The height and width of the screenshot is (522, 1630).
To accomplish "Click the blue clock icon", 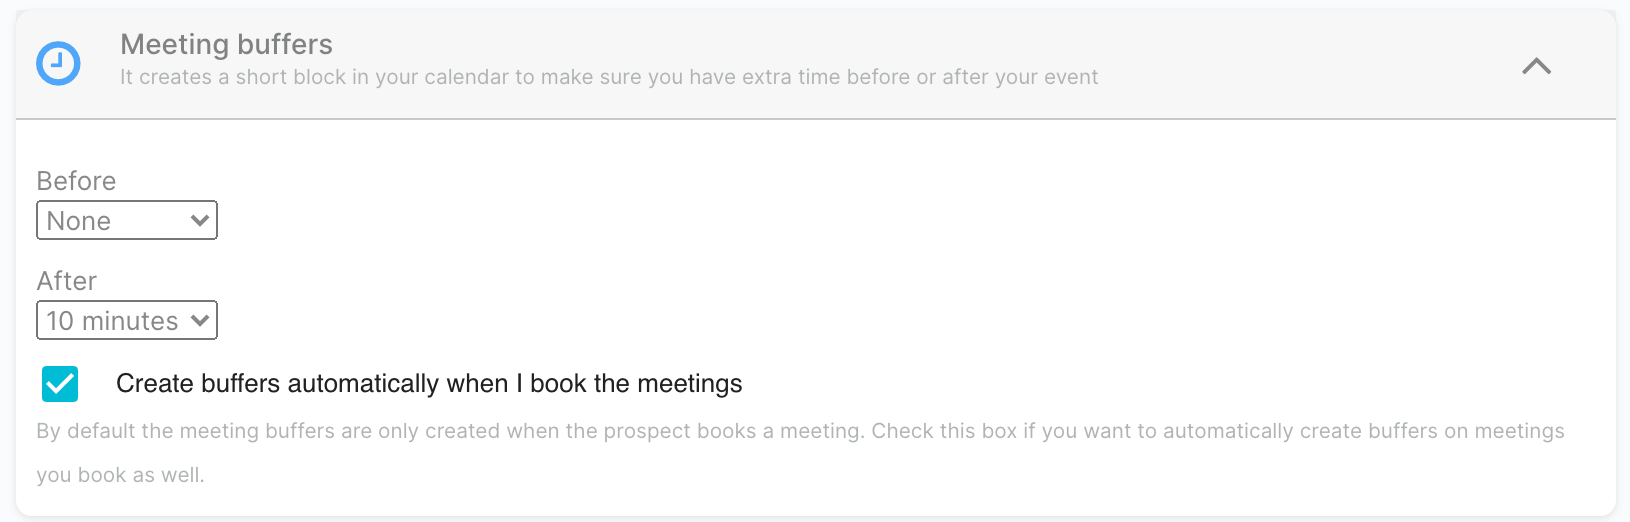I will pyautogui.click(x=58, y=63).
